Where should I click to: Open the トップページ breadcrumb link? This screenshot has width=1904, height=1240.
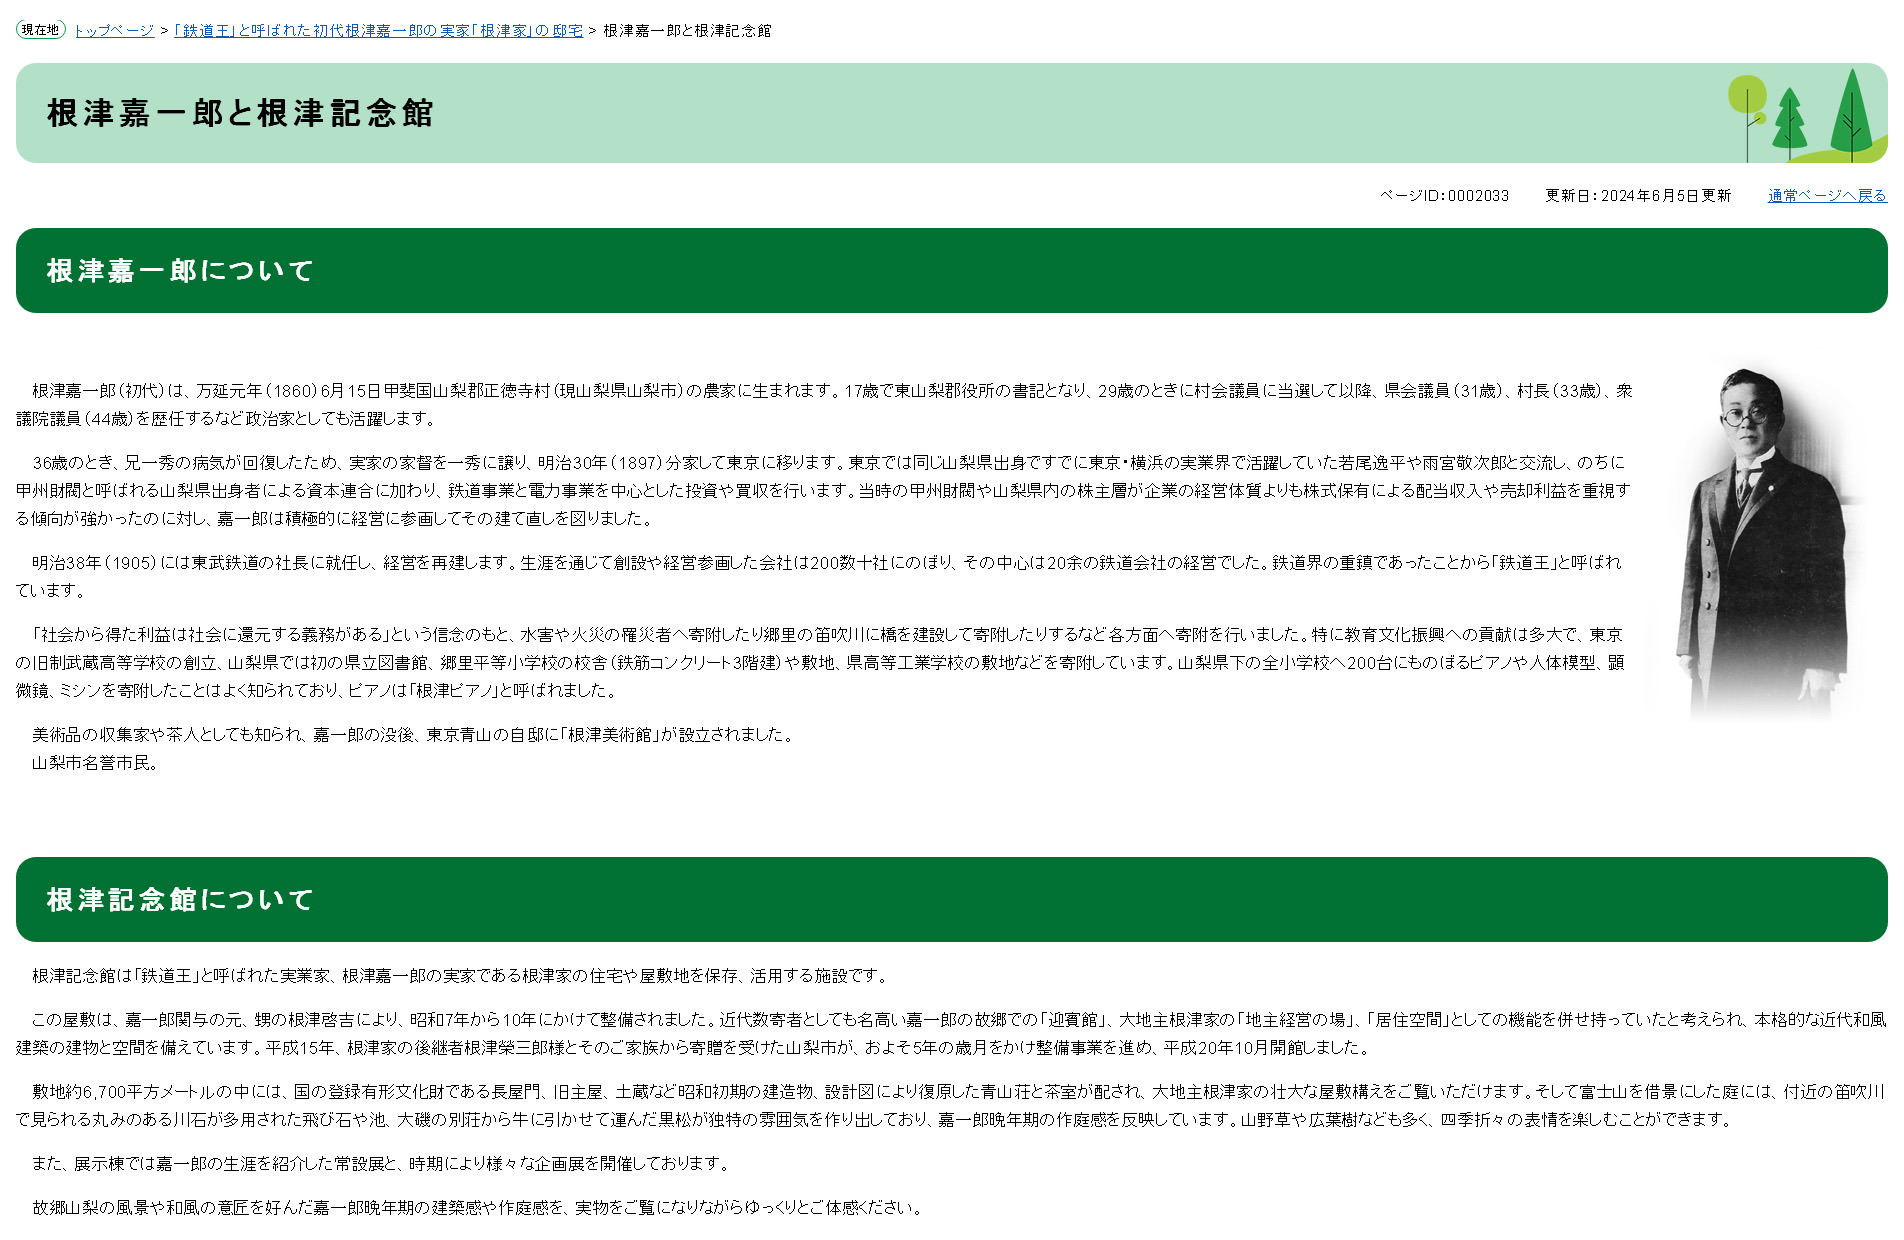114,31
